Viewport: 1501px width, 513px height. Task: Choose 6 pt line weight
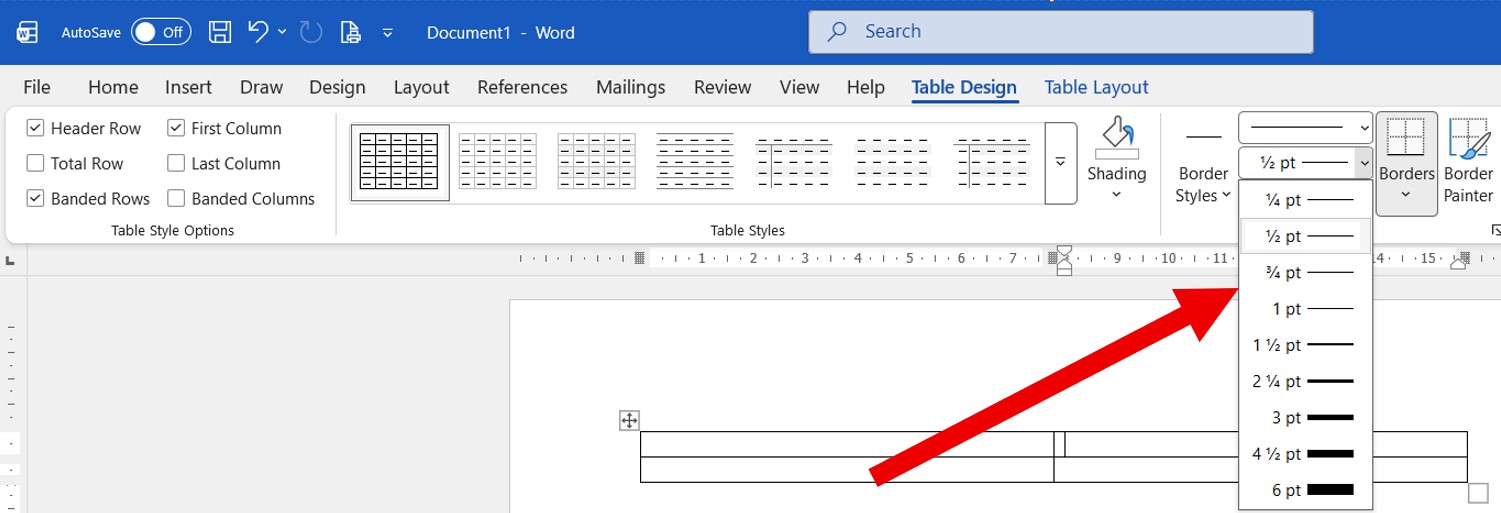click(1305, 490)
